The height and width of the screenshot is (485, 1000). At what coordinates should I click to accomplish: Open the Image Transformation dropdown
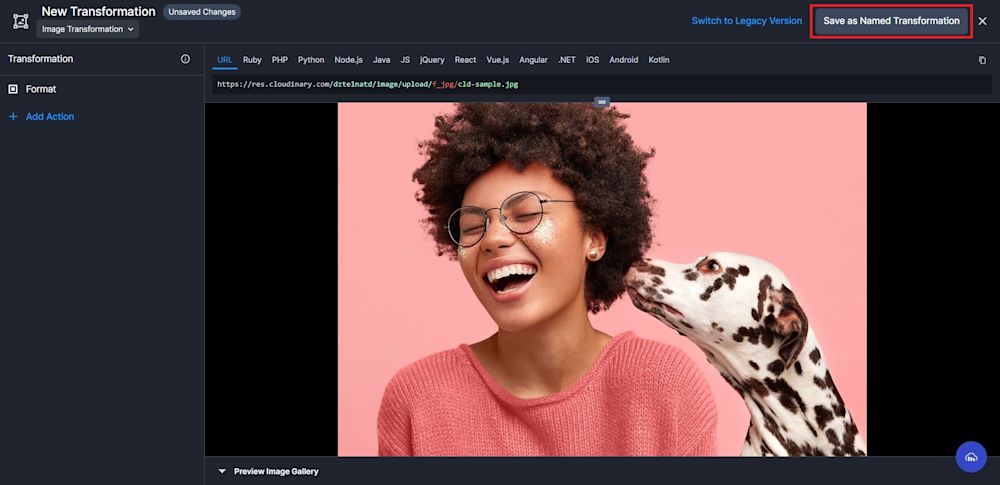point(88,30)
